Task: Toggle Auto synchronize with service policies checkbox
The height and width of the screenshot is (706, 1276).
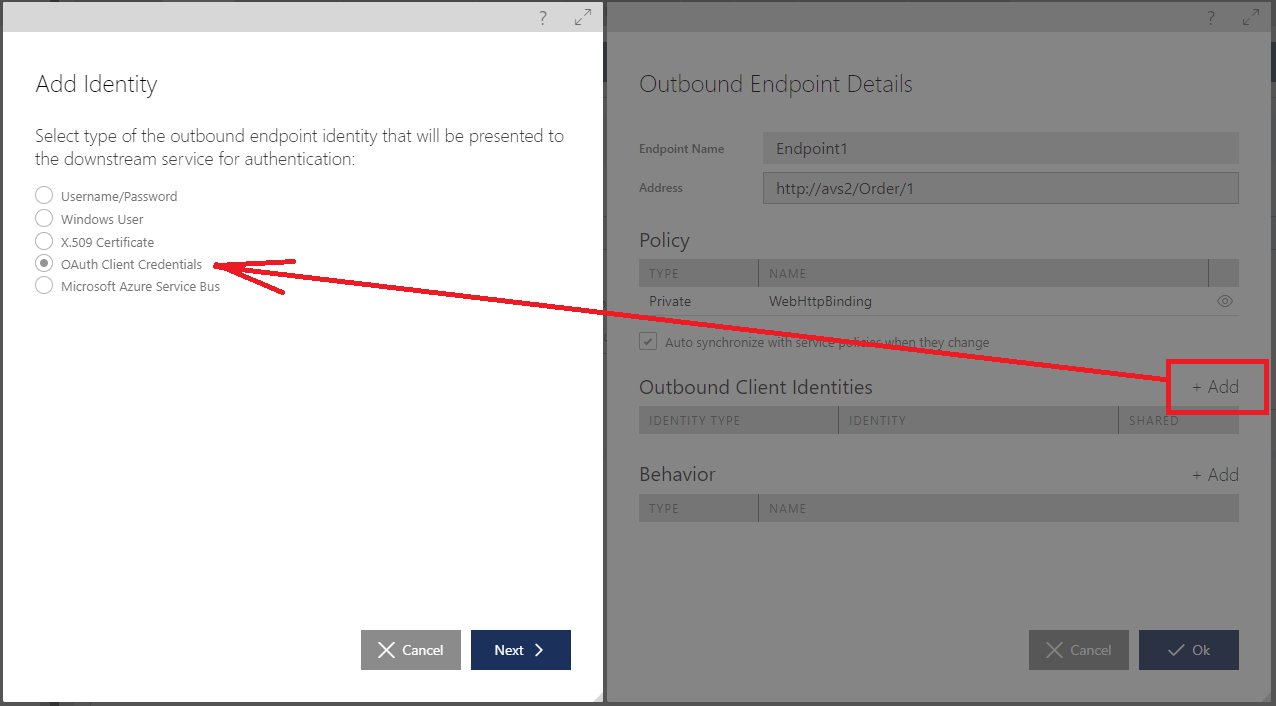Action: coord(649,342)
